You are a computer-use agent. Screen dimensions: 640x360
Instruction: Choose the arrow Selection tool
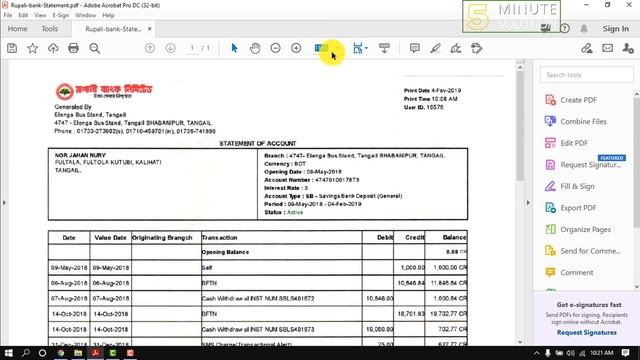click(234, 48)
